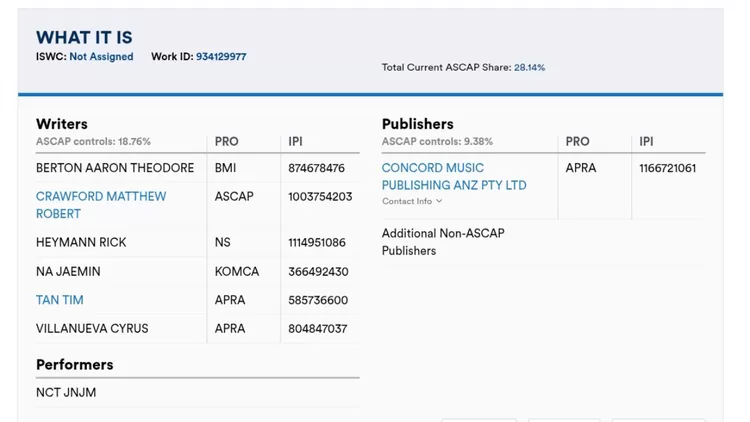Screen dimensions: 750x422
Task: Select writer Berton Aaron Theodore
Action: [115, 168]
